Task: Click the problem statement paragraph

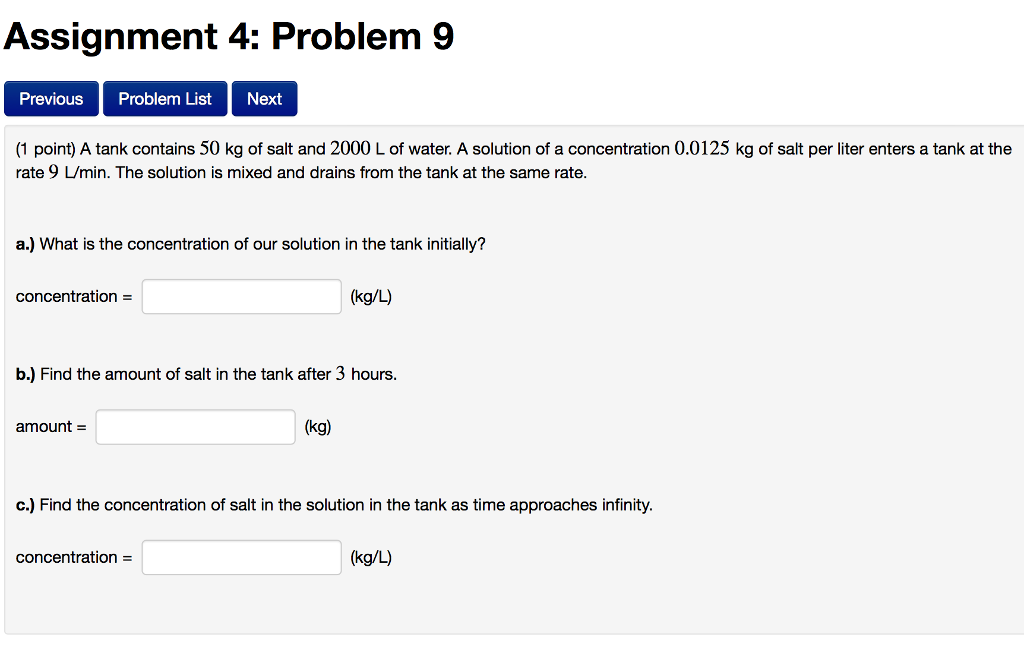Action: point(500,160)
